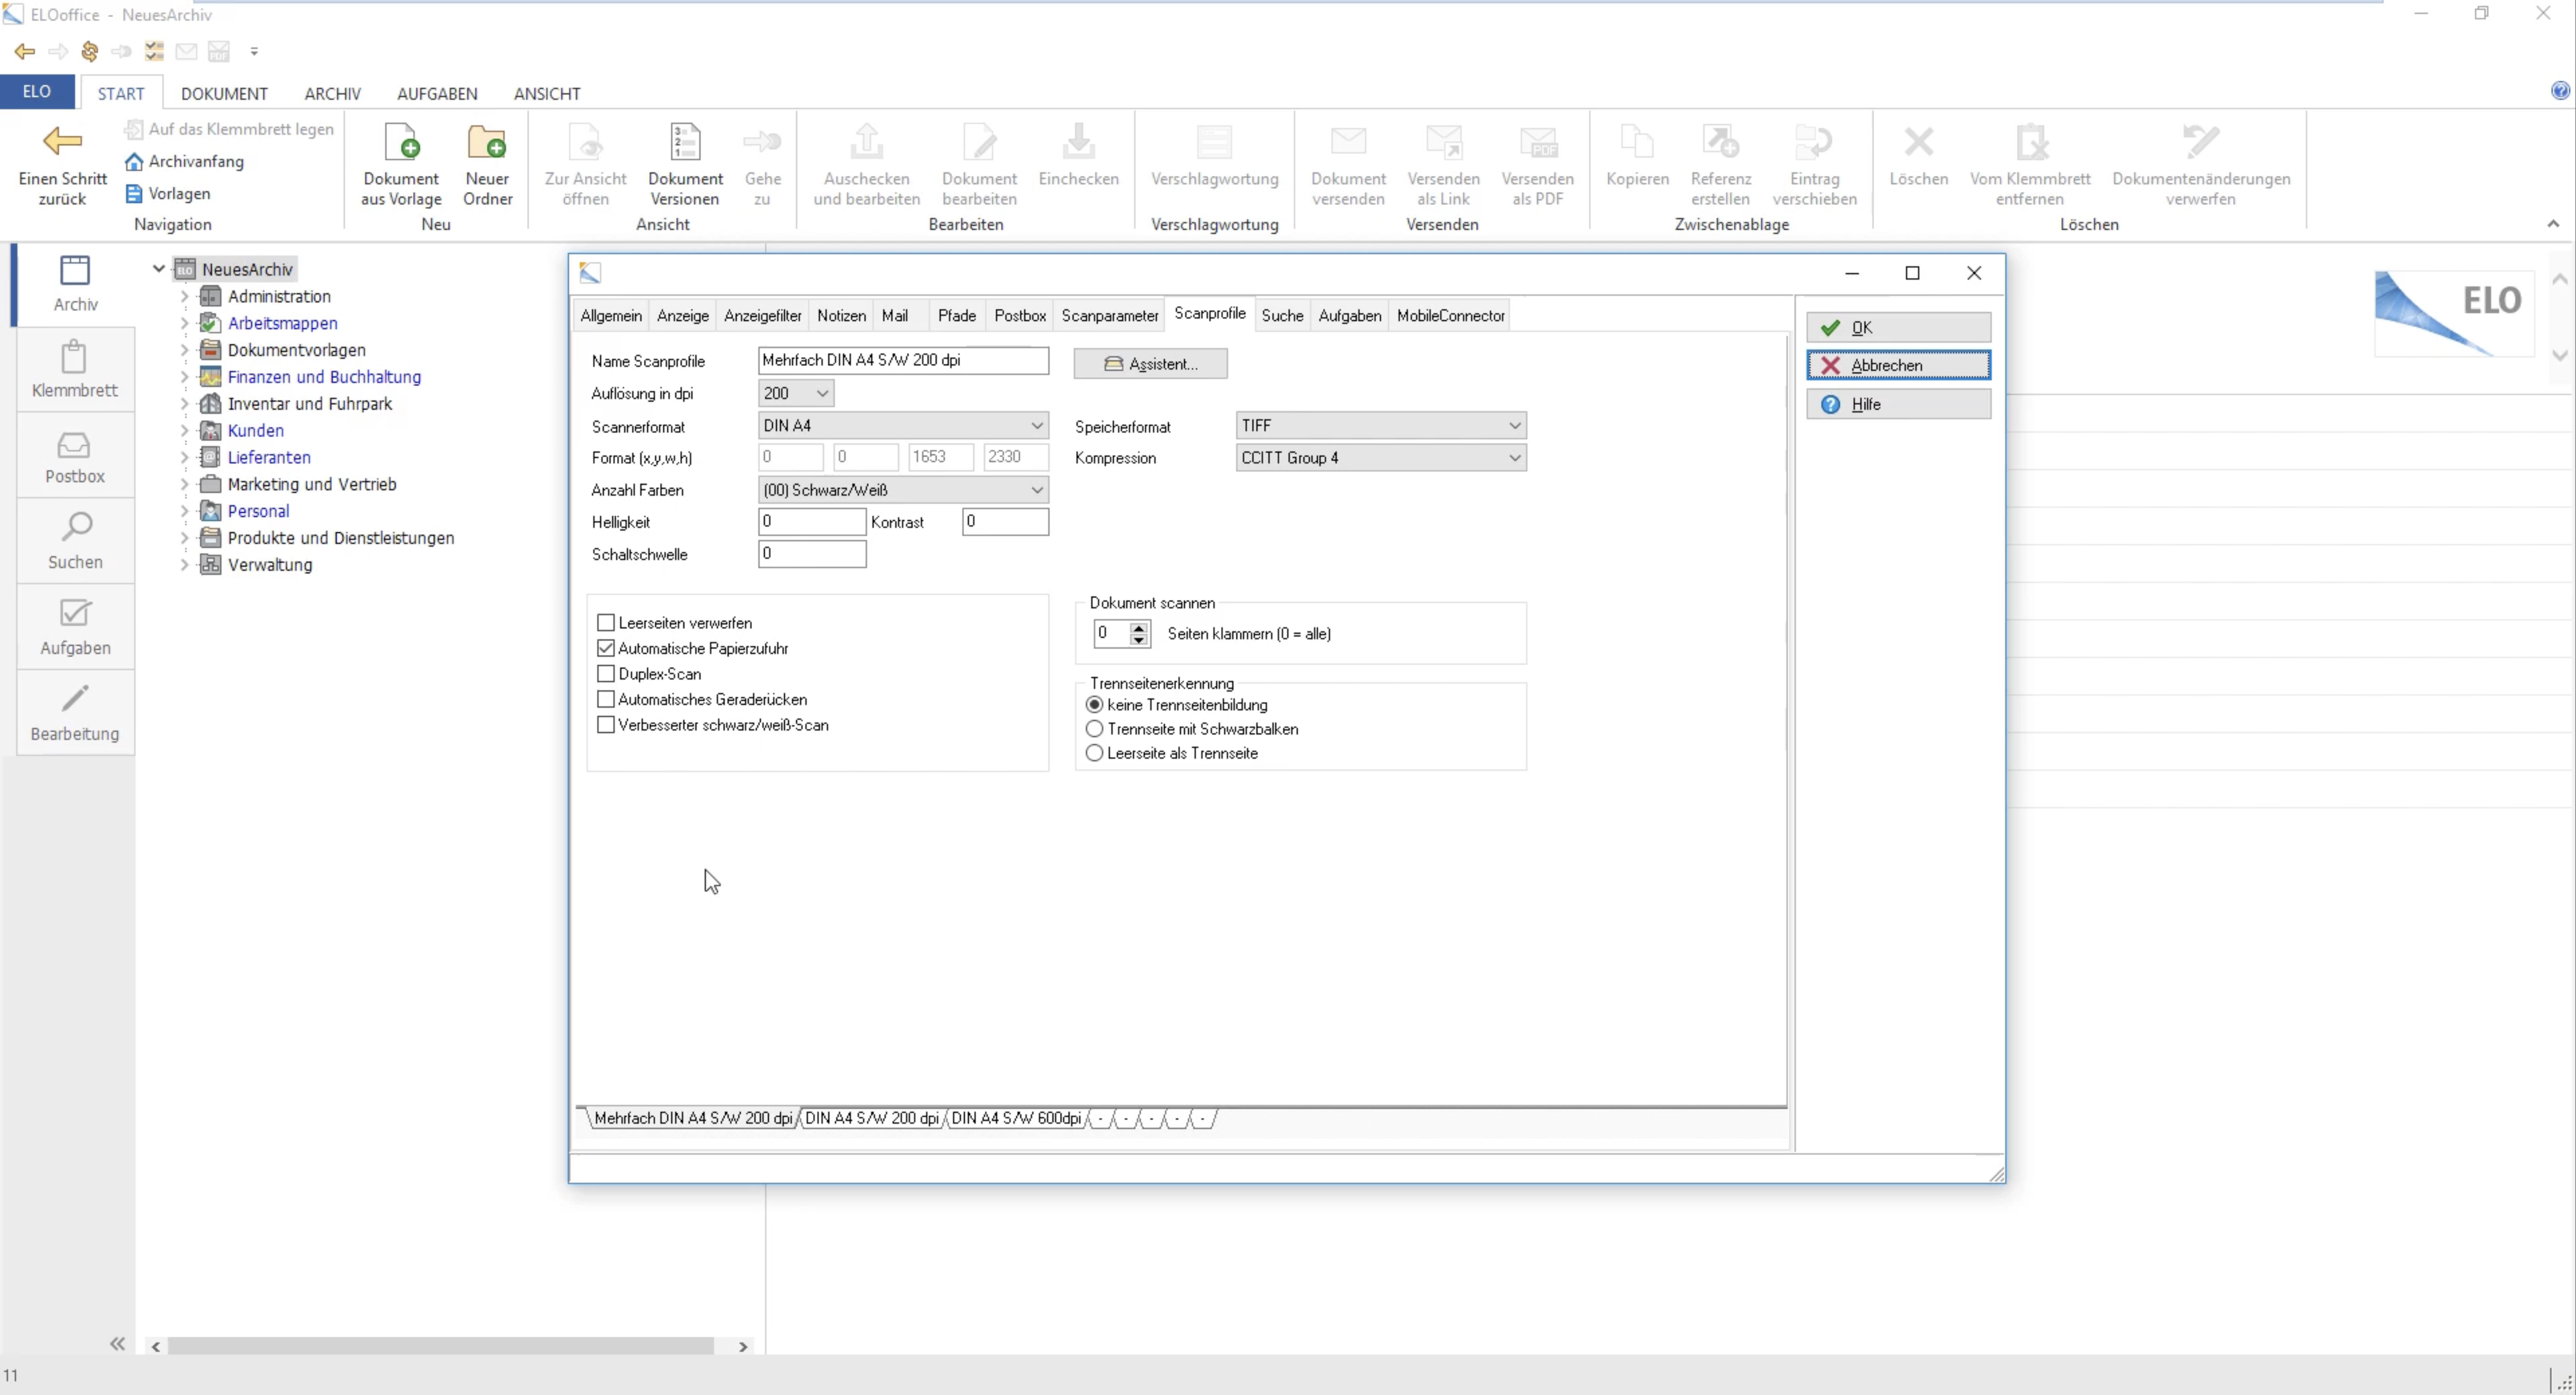Expand the Kunden tree node
The image size is (2576, 1395).
(184, 430)
